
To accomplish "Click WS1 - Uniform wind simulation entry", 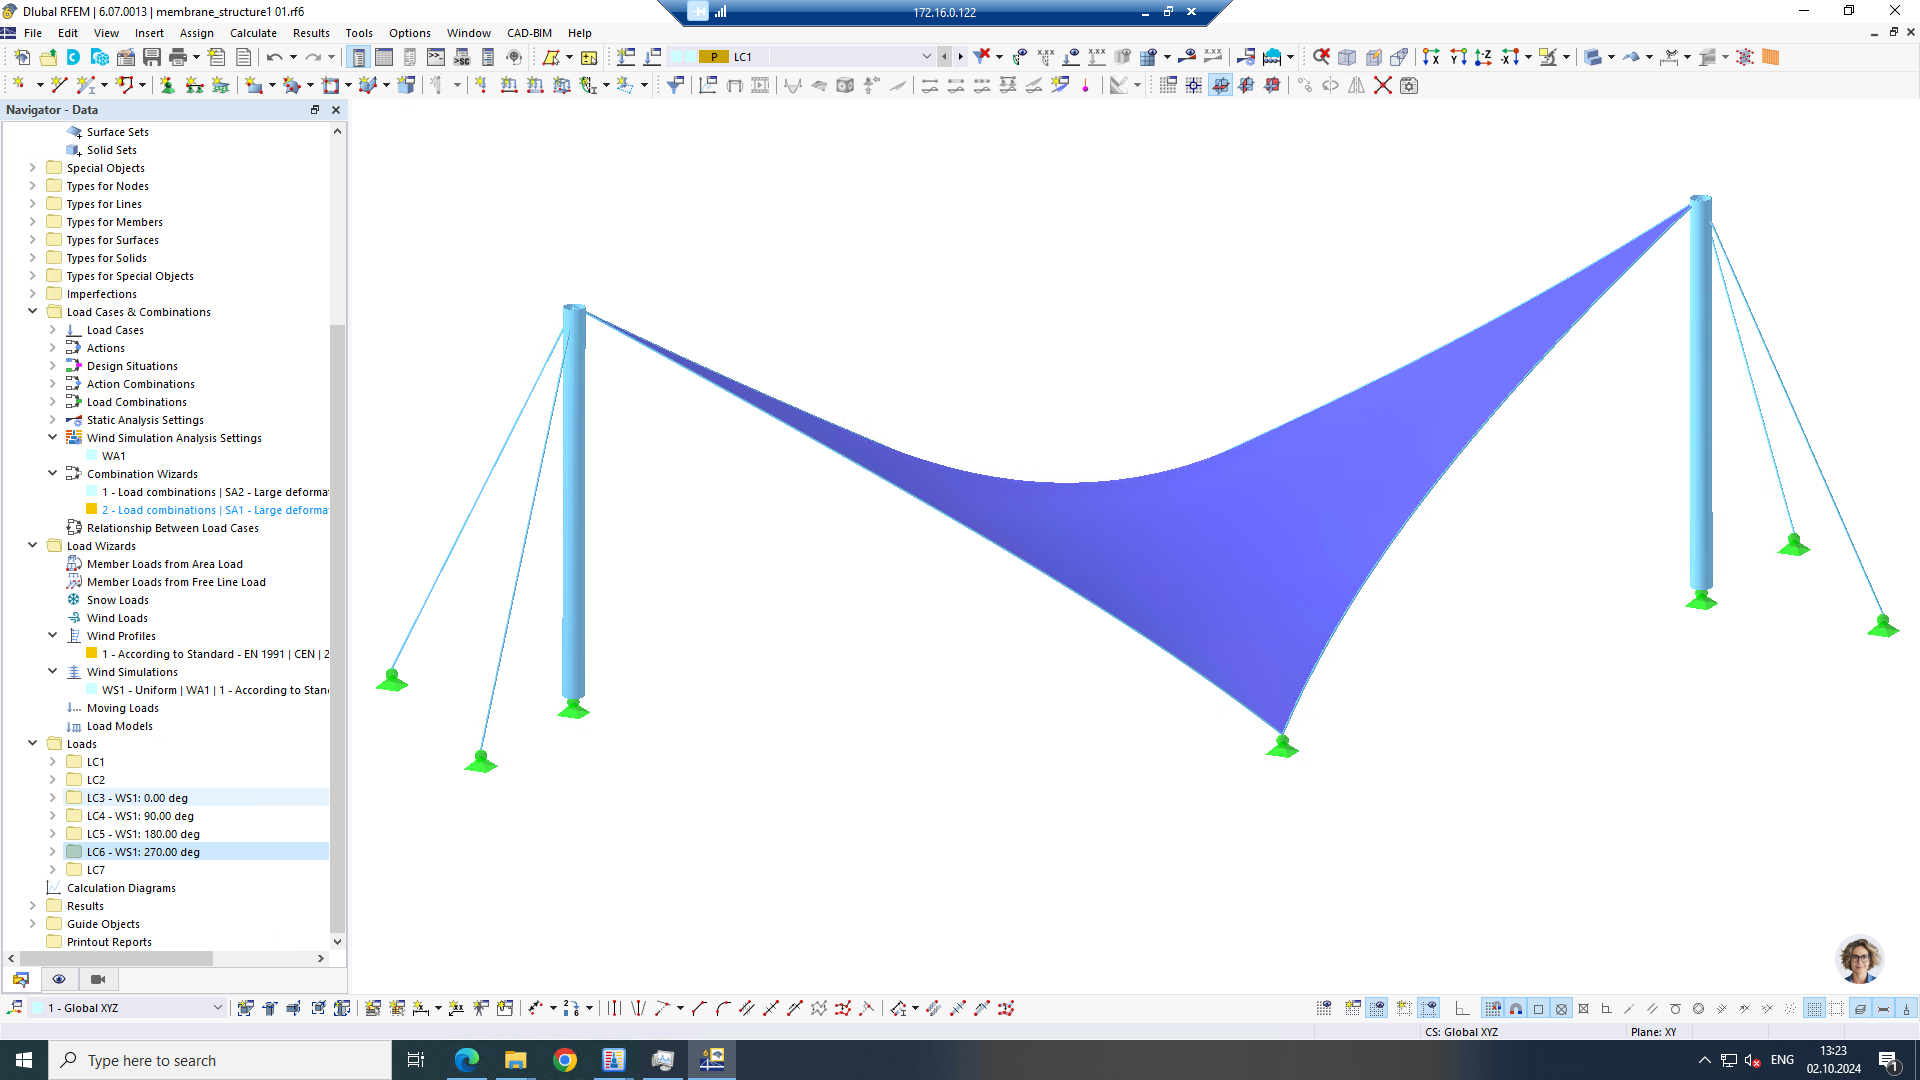I will (x=214, y=690).
